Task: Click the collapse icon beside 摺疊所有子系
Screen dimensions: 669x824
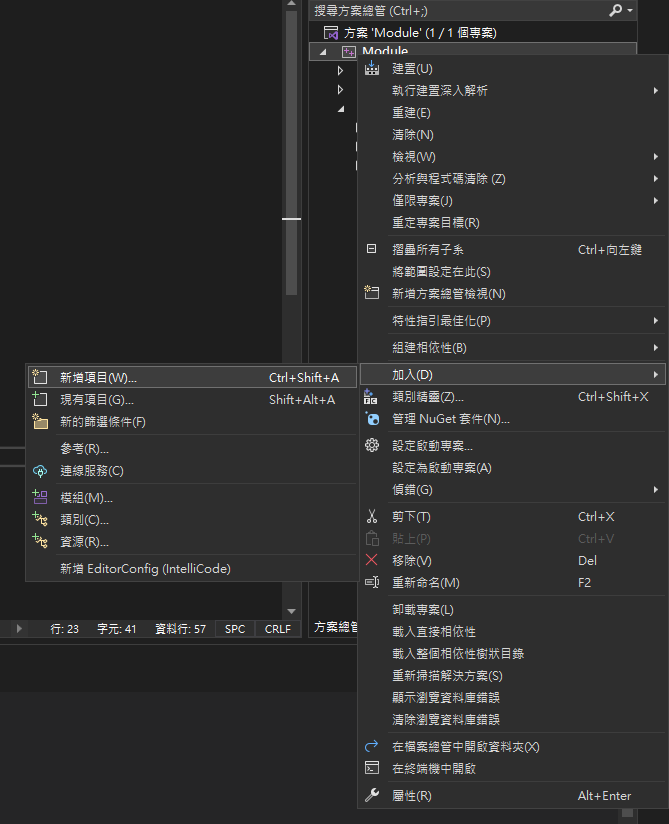Action: click(372, 249)
